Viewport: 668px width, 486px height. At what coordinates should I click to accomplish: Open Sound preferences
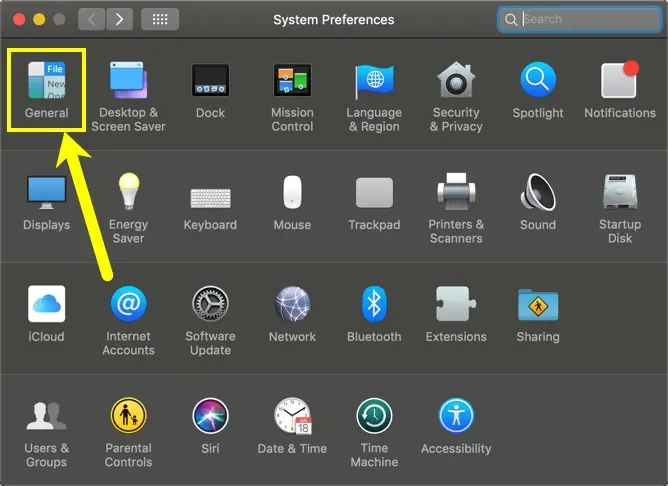[x=538, y=202]
